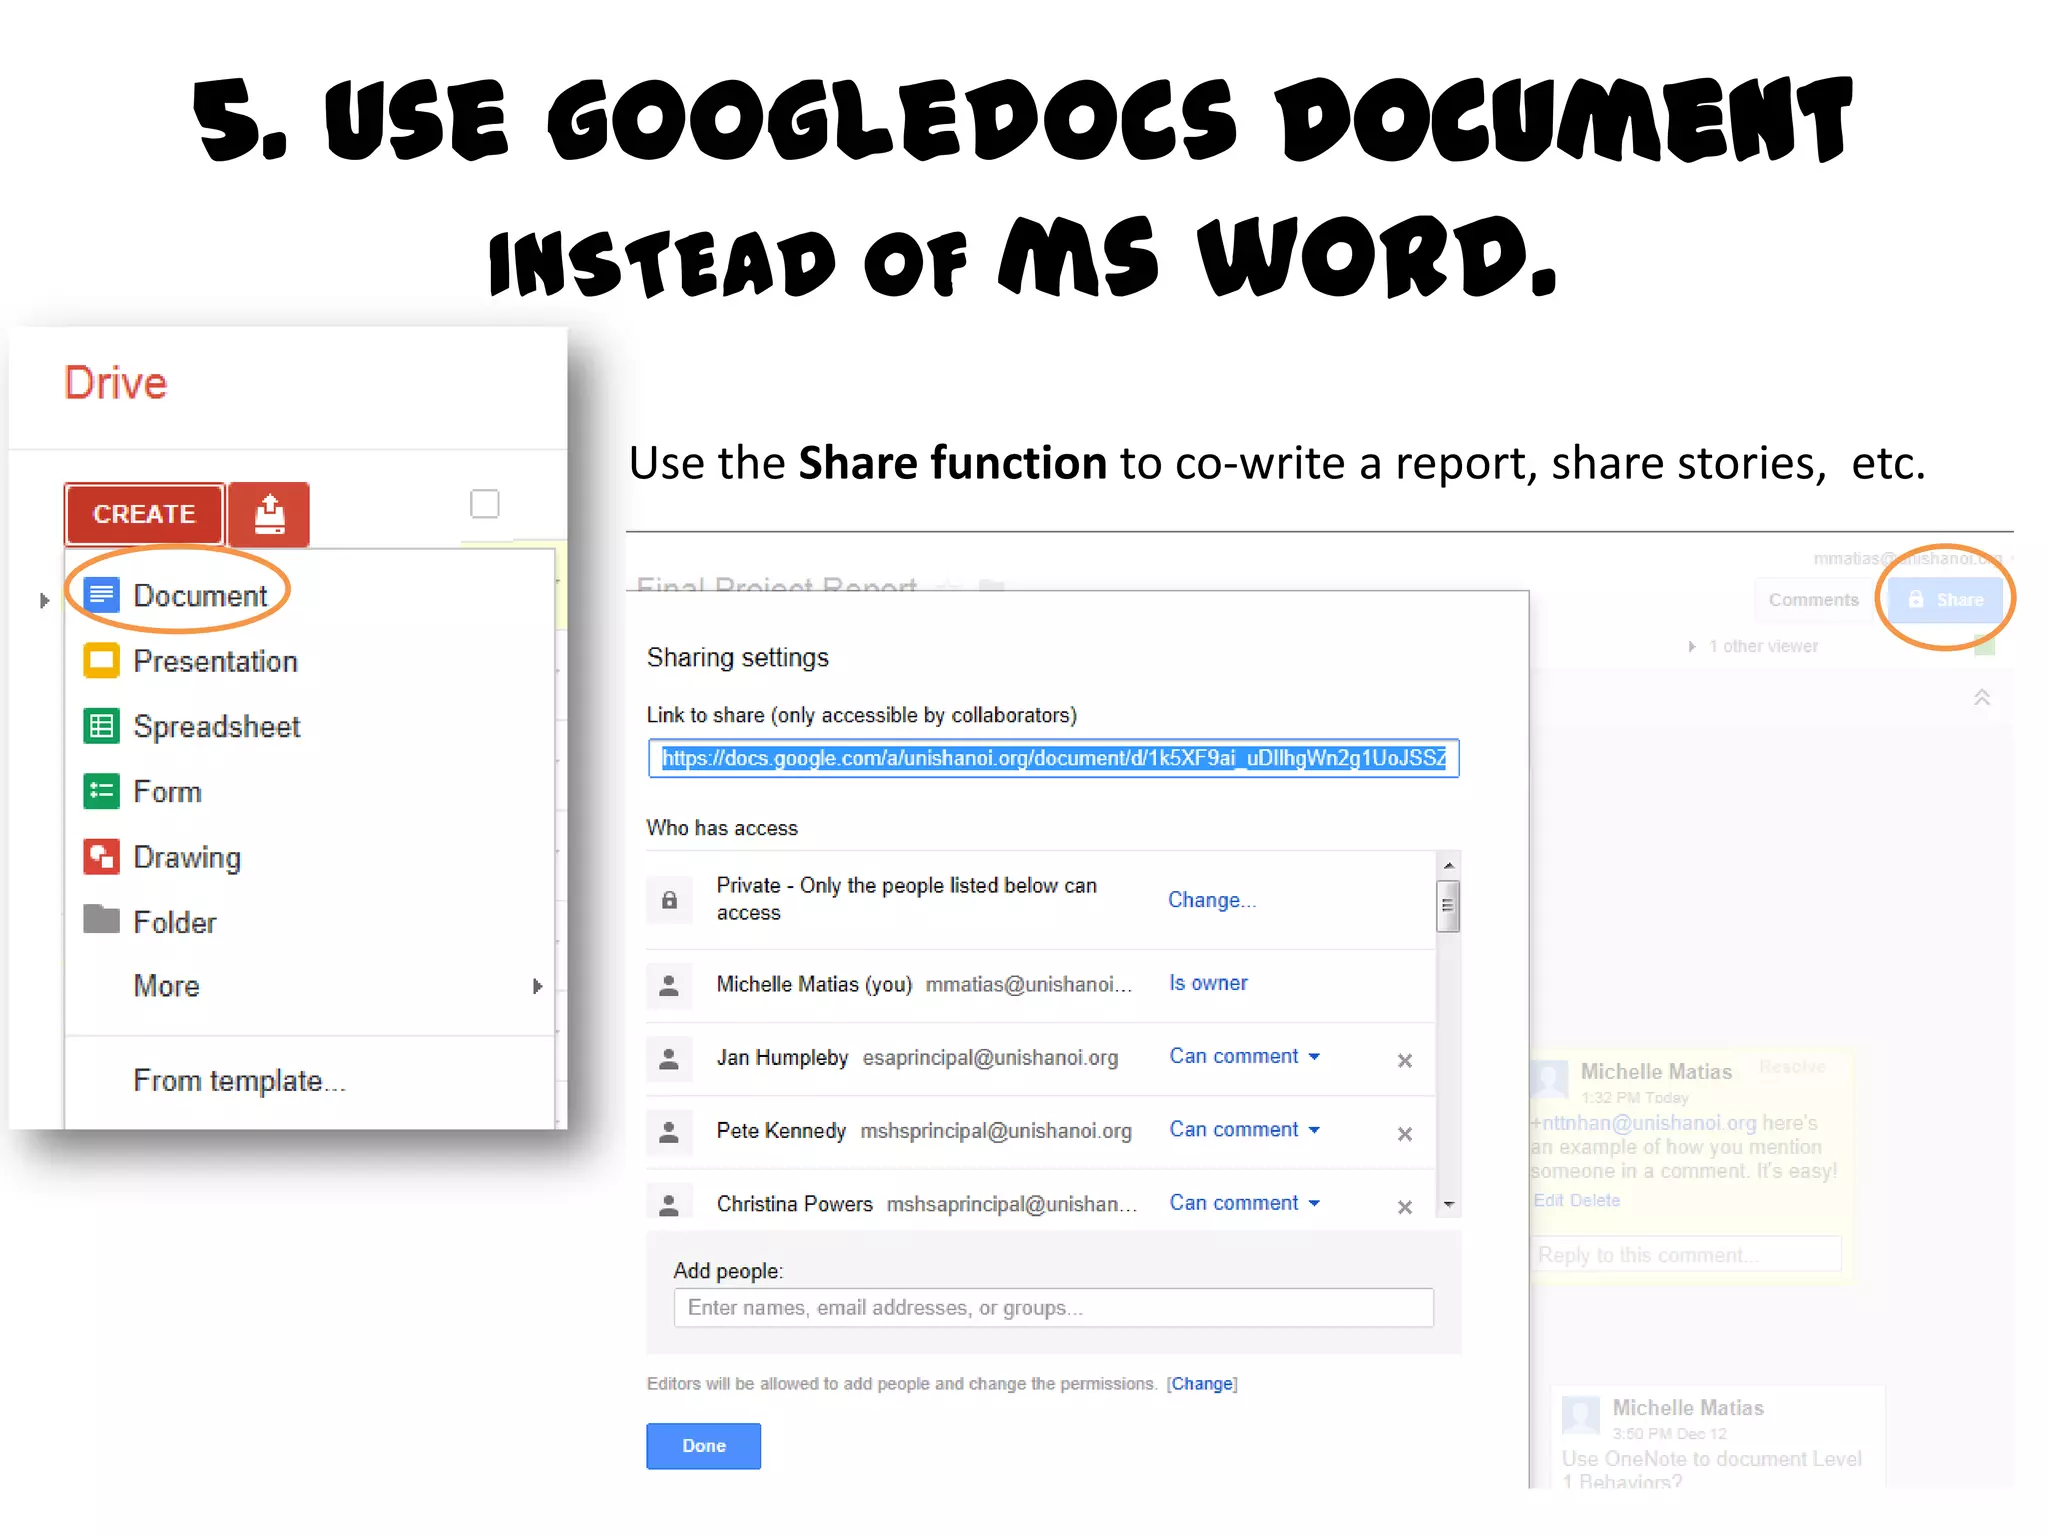2048x1536 pixels.
Task: Click the access list scrollbar thumb
Action: (1448, 906)
